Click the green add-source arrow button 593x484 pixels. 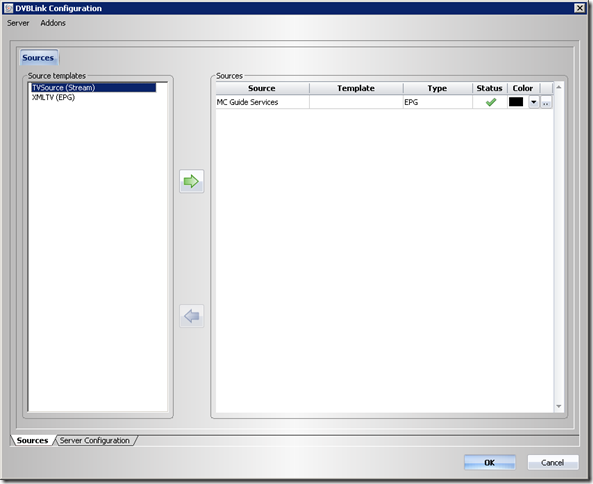click(x=191, y=182)
